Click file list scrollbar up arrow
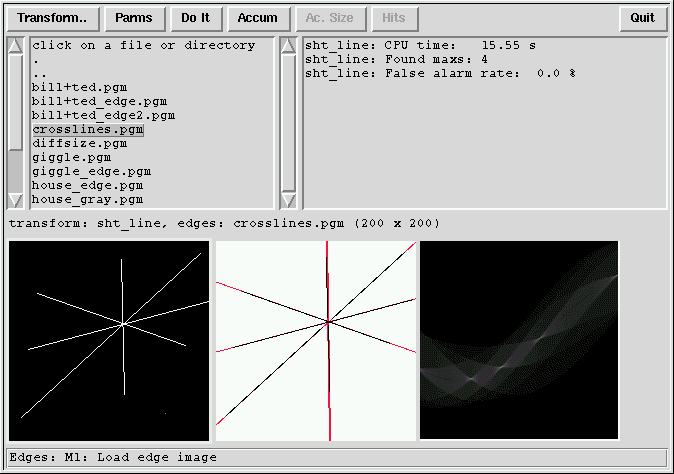 point(15,46)
